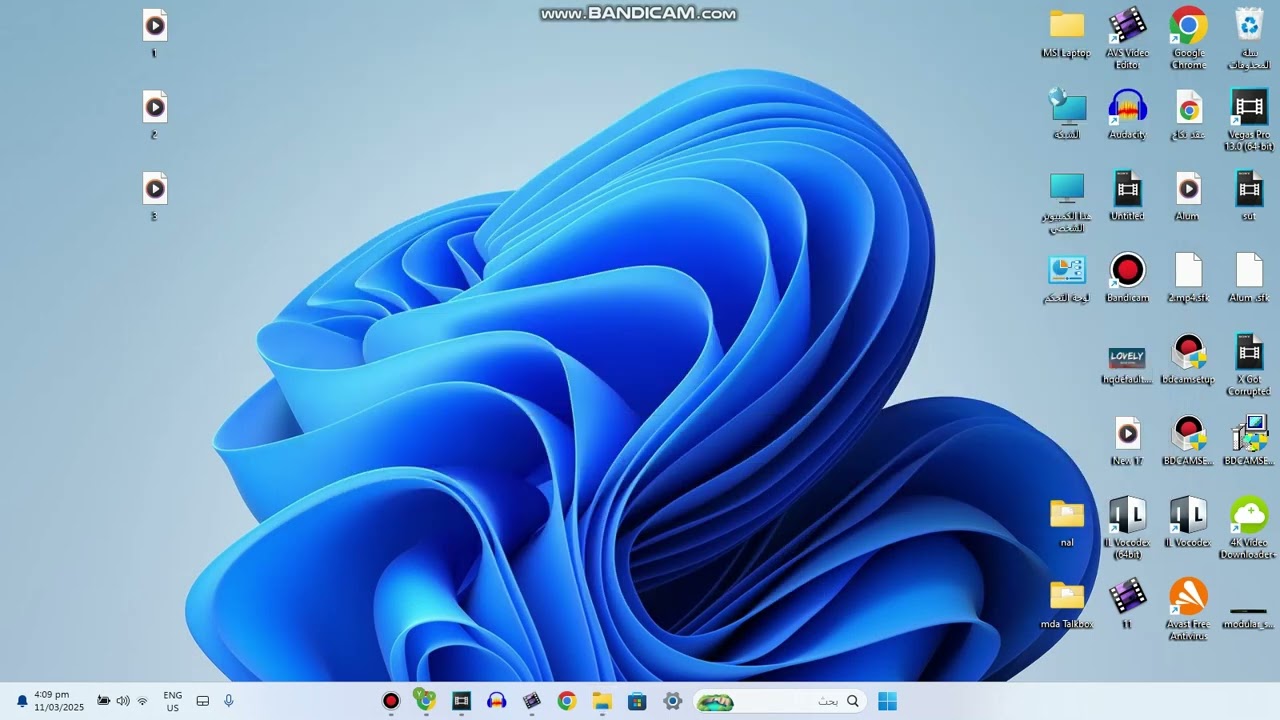Open the عقد نكاح Chrome document
1280x720 pixels.
coord(1188,114)
